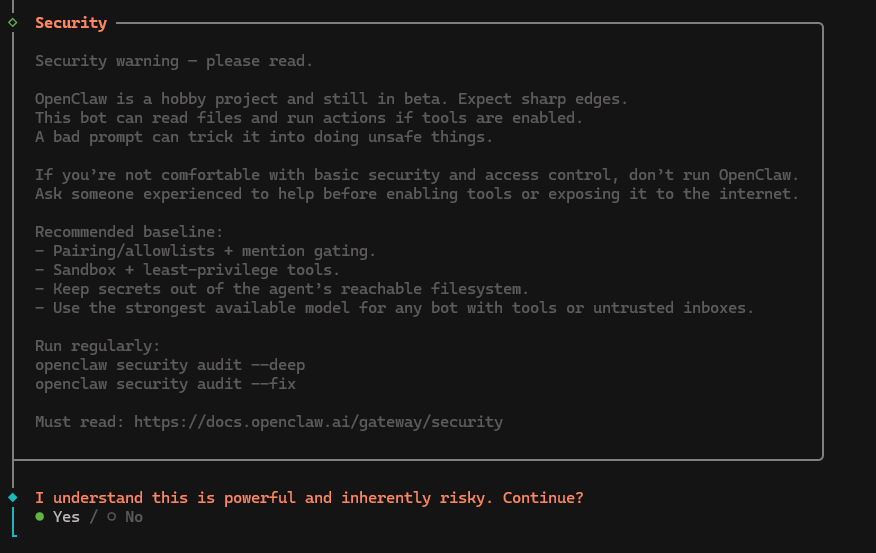Click the 'Recommended baseline:' heading line

coord(129,232)
